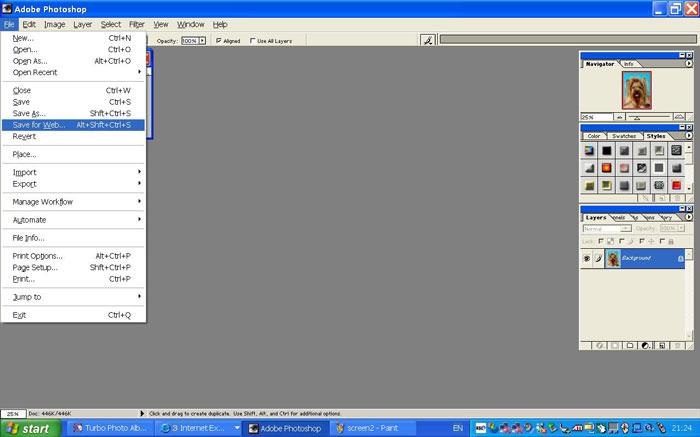Apply the black-and-white patterned style in first row

tap(676, 150)
